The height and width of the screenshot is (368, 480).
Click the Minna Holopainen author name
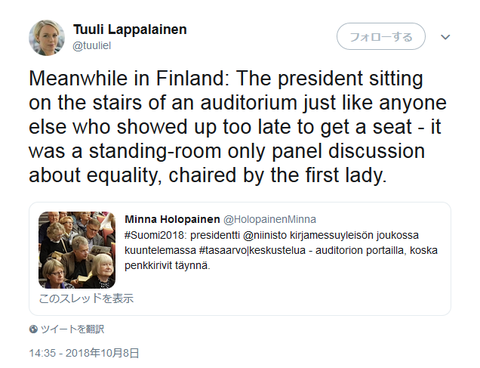(x=172, y=219)
